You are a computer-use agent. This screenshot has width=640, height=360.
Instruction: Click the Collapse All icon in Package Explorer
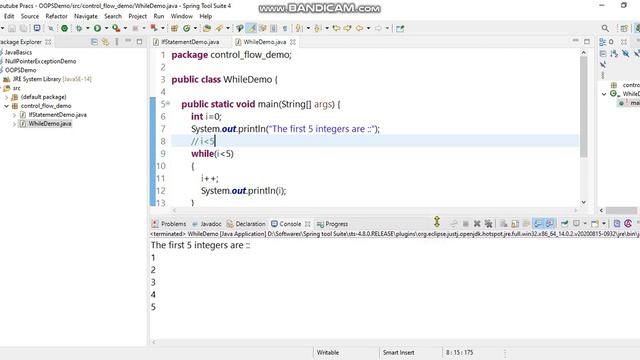pyautogui.click(x=94, y=42)
